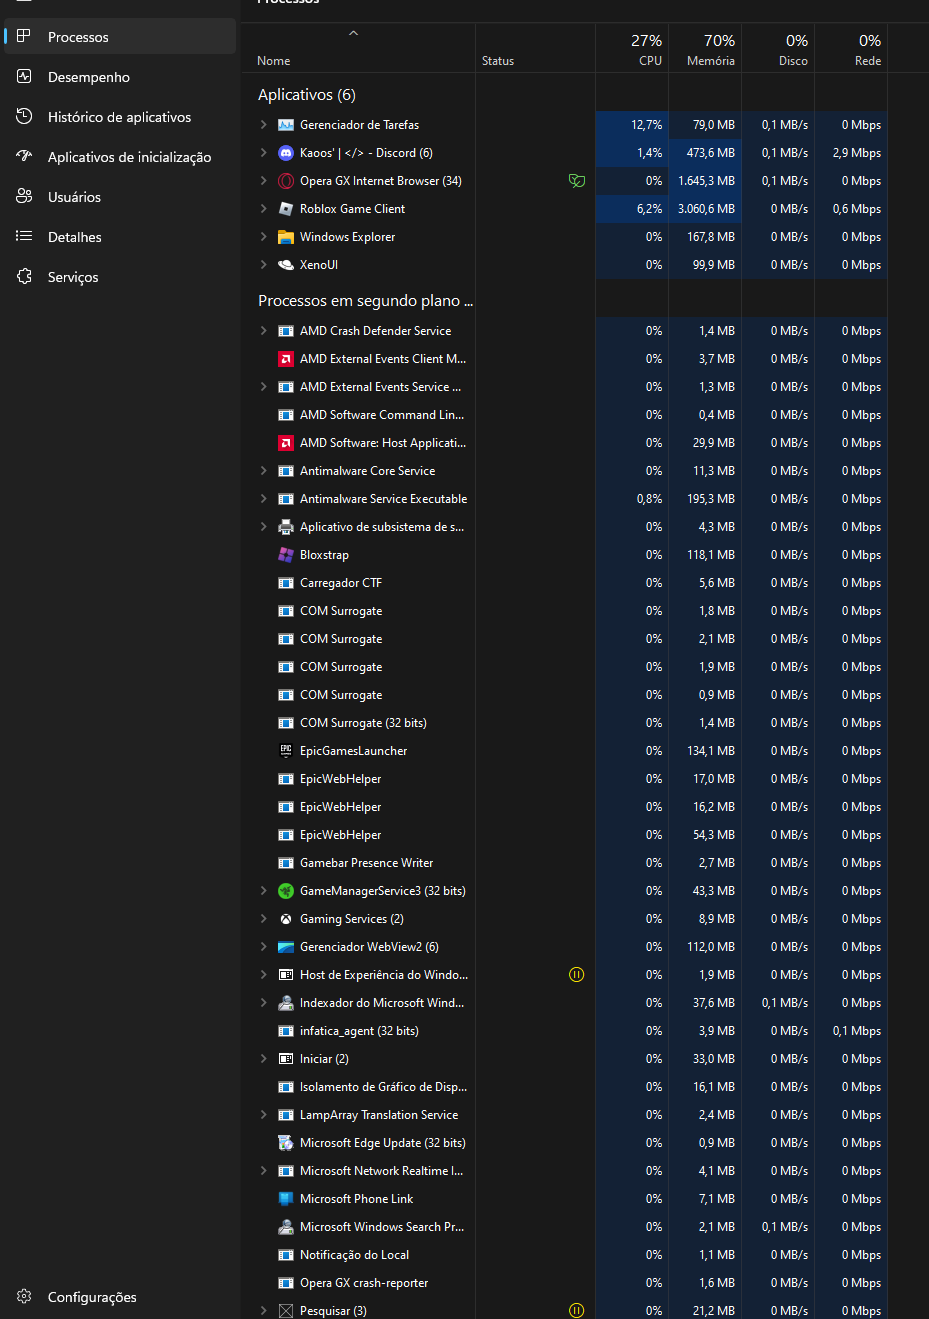The width and height of the screenshot is (929, 1319).
Task: Expand the AMD Crash Defender Service entry
Action: click(x=263, y=331)
